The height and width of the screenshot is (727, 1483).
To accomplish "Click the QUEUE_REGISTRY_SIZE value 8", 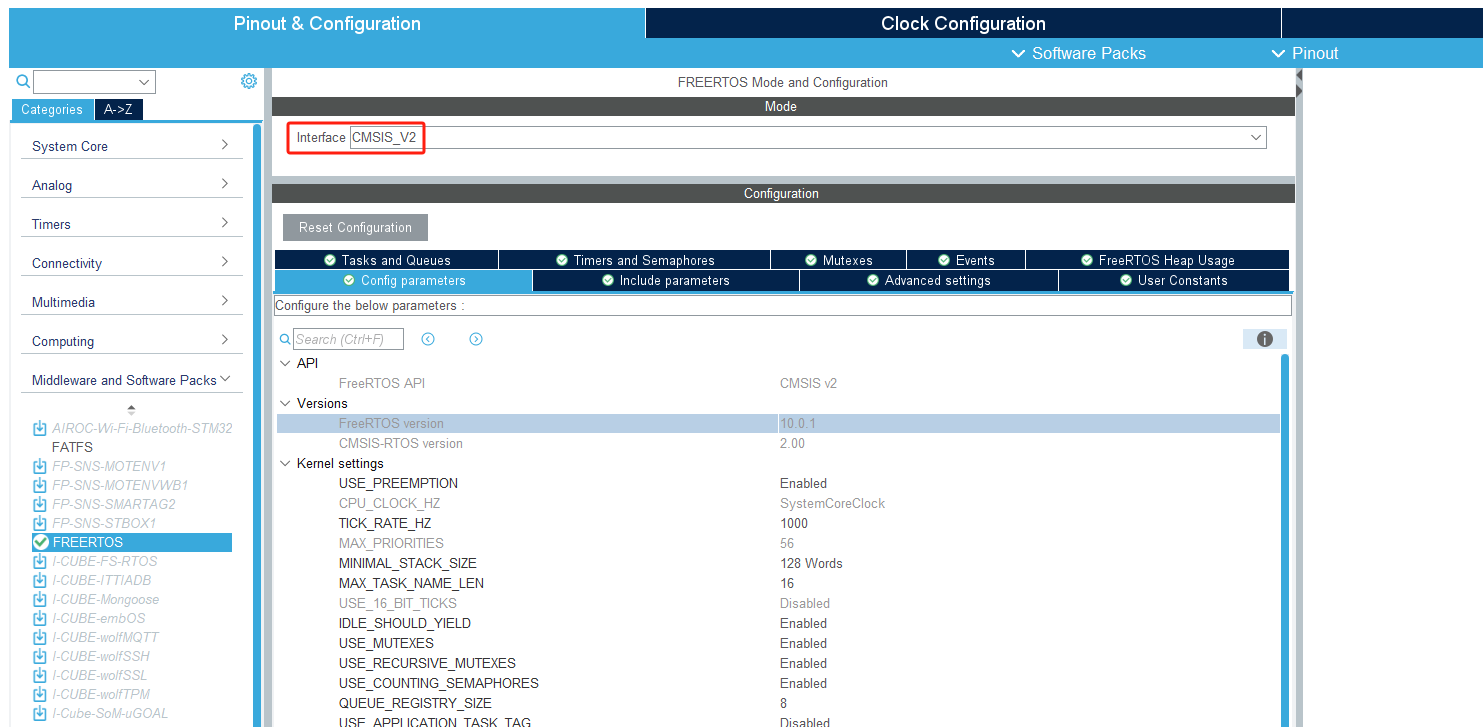I will click(784, 703).
